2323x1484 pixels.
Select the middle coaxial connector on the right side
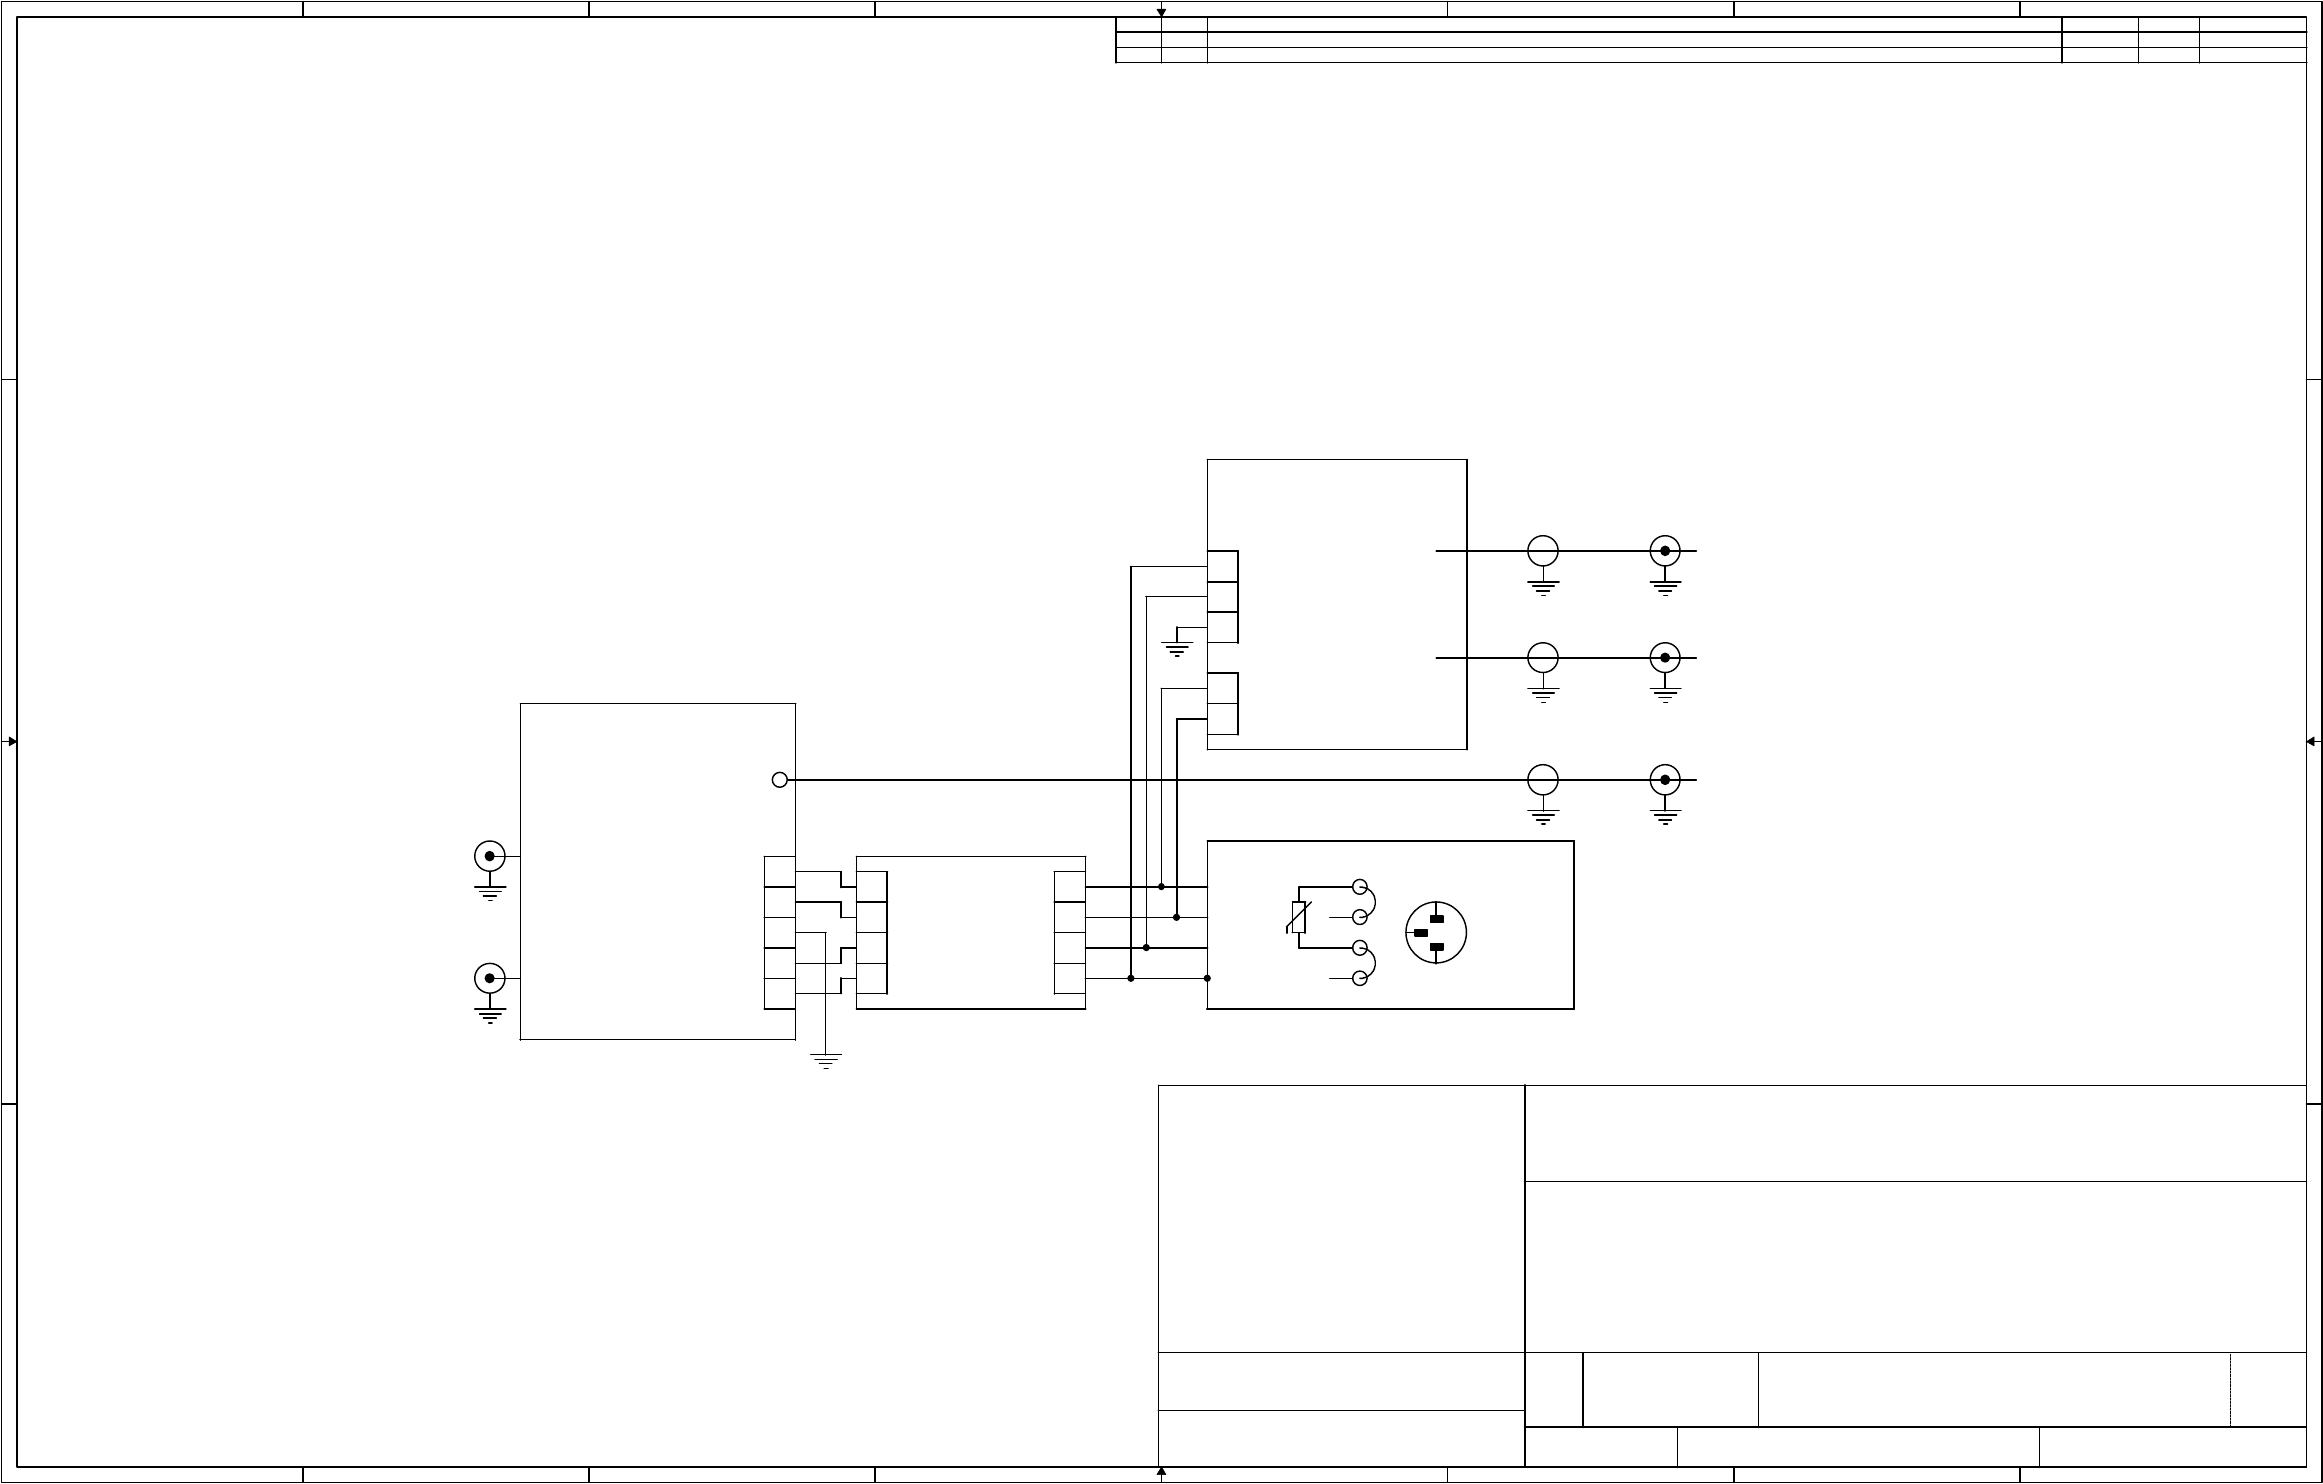pyautogui.click(x=1665, y=658)
